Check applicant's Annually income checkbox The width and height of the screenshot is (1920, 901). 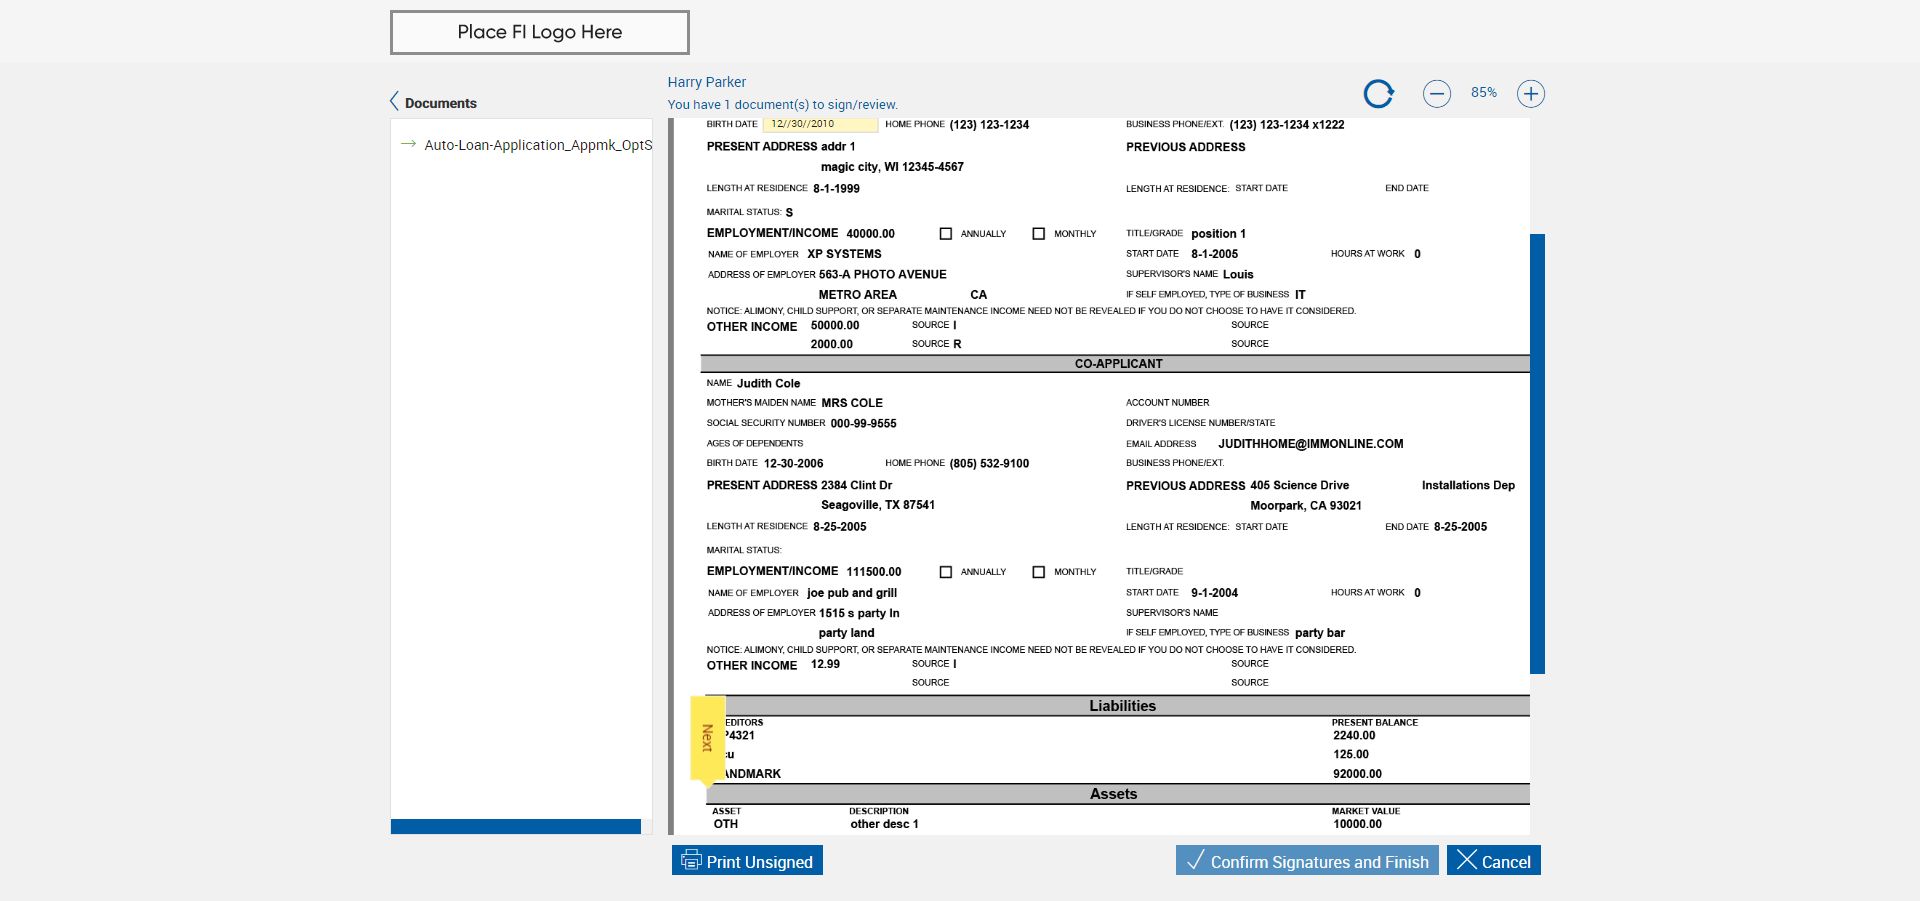pos(946,234)
